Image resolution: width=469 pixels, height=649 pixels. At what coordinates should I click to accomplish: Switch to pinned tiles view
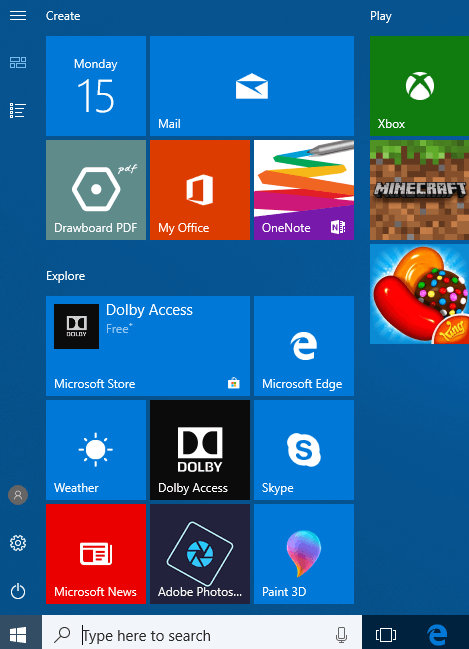click(18, 62)
